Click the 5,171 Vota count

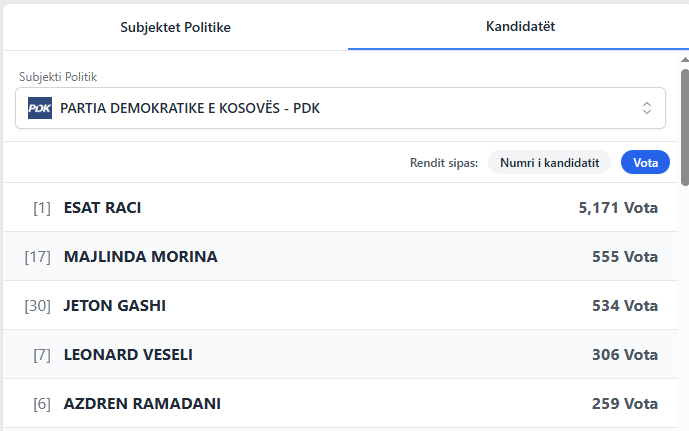[618, 208]
